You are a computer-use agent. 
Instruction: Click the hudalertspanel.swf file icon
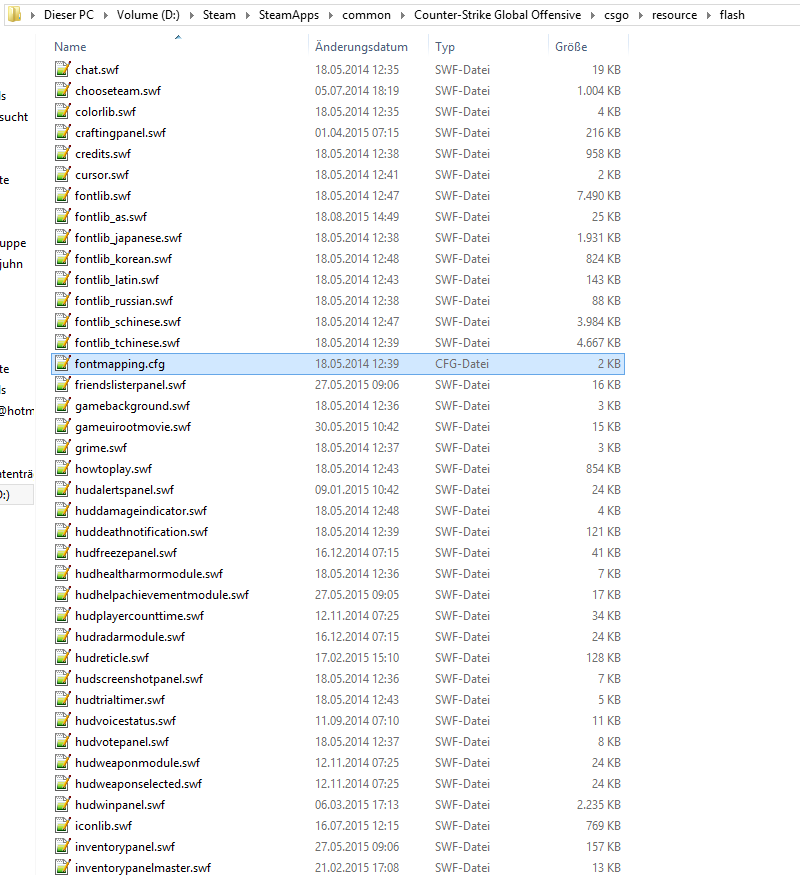pyautogui.click(x=63, y=489)
